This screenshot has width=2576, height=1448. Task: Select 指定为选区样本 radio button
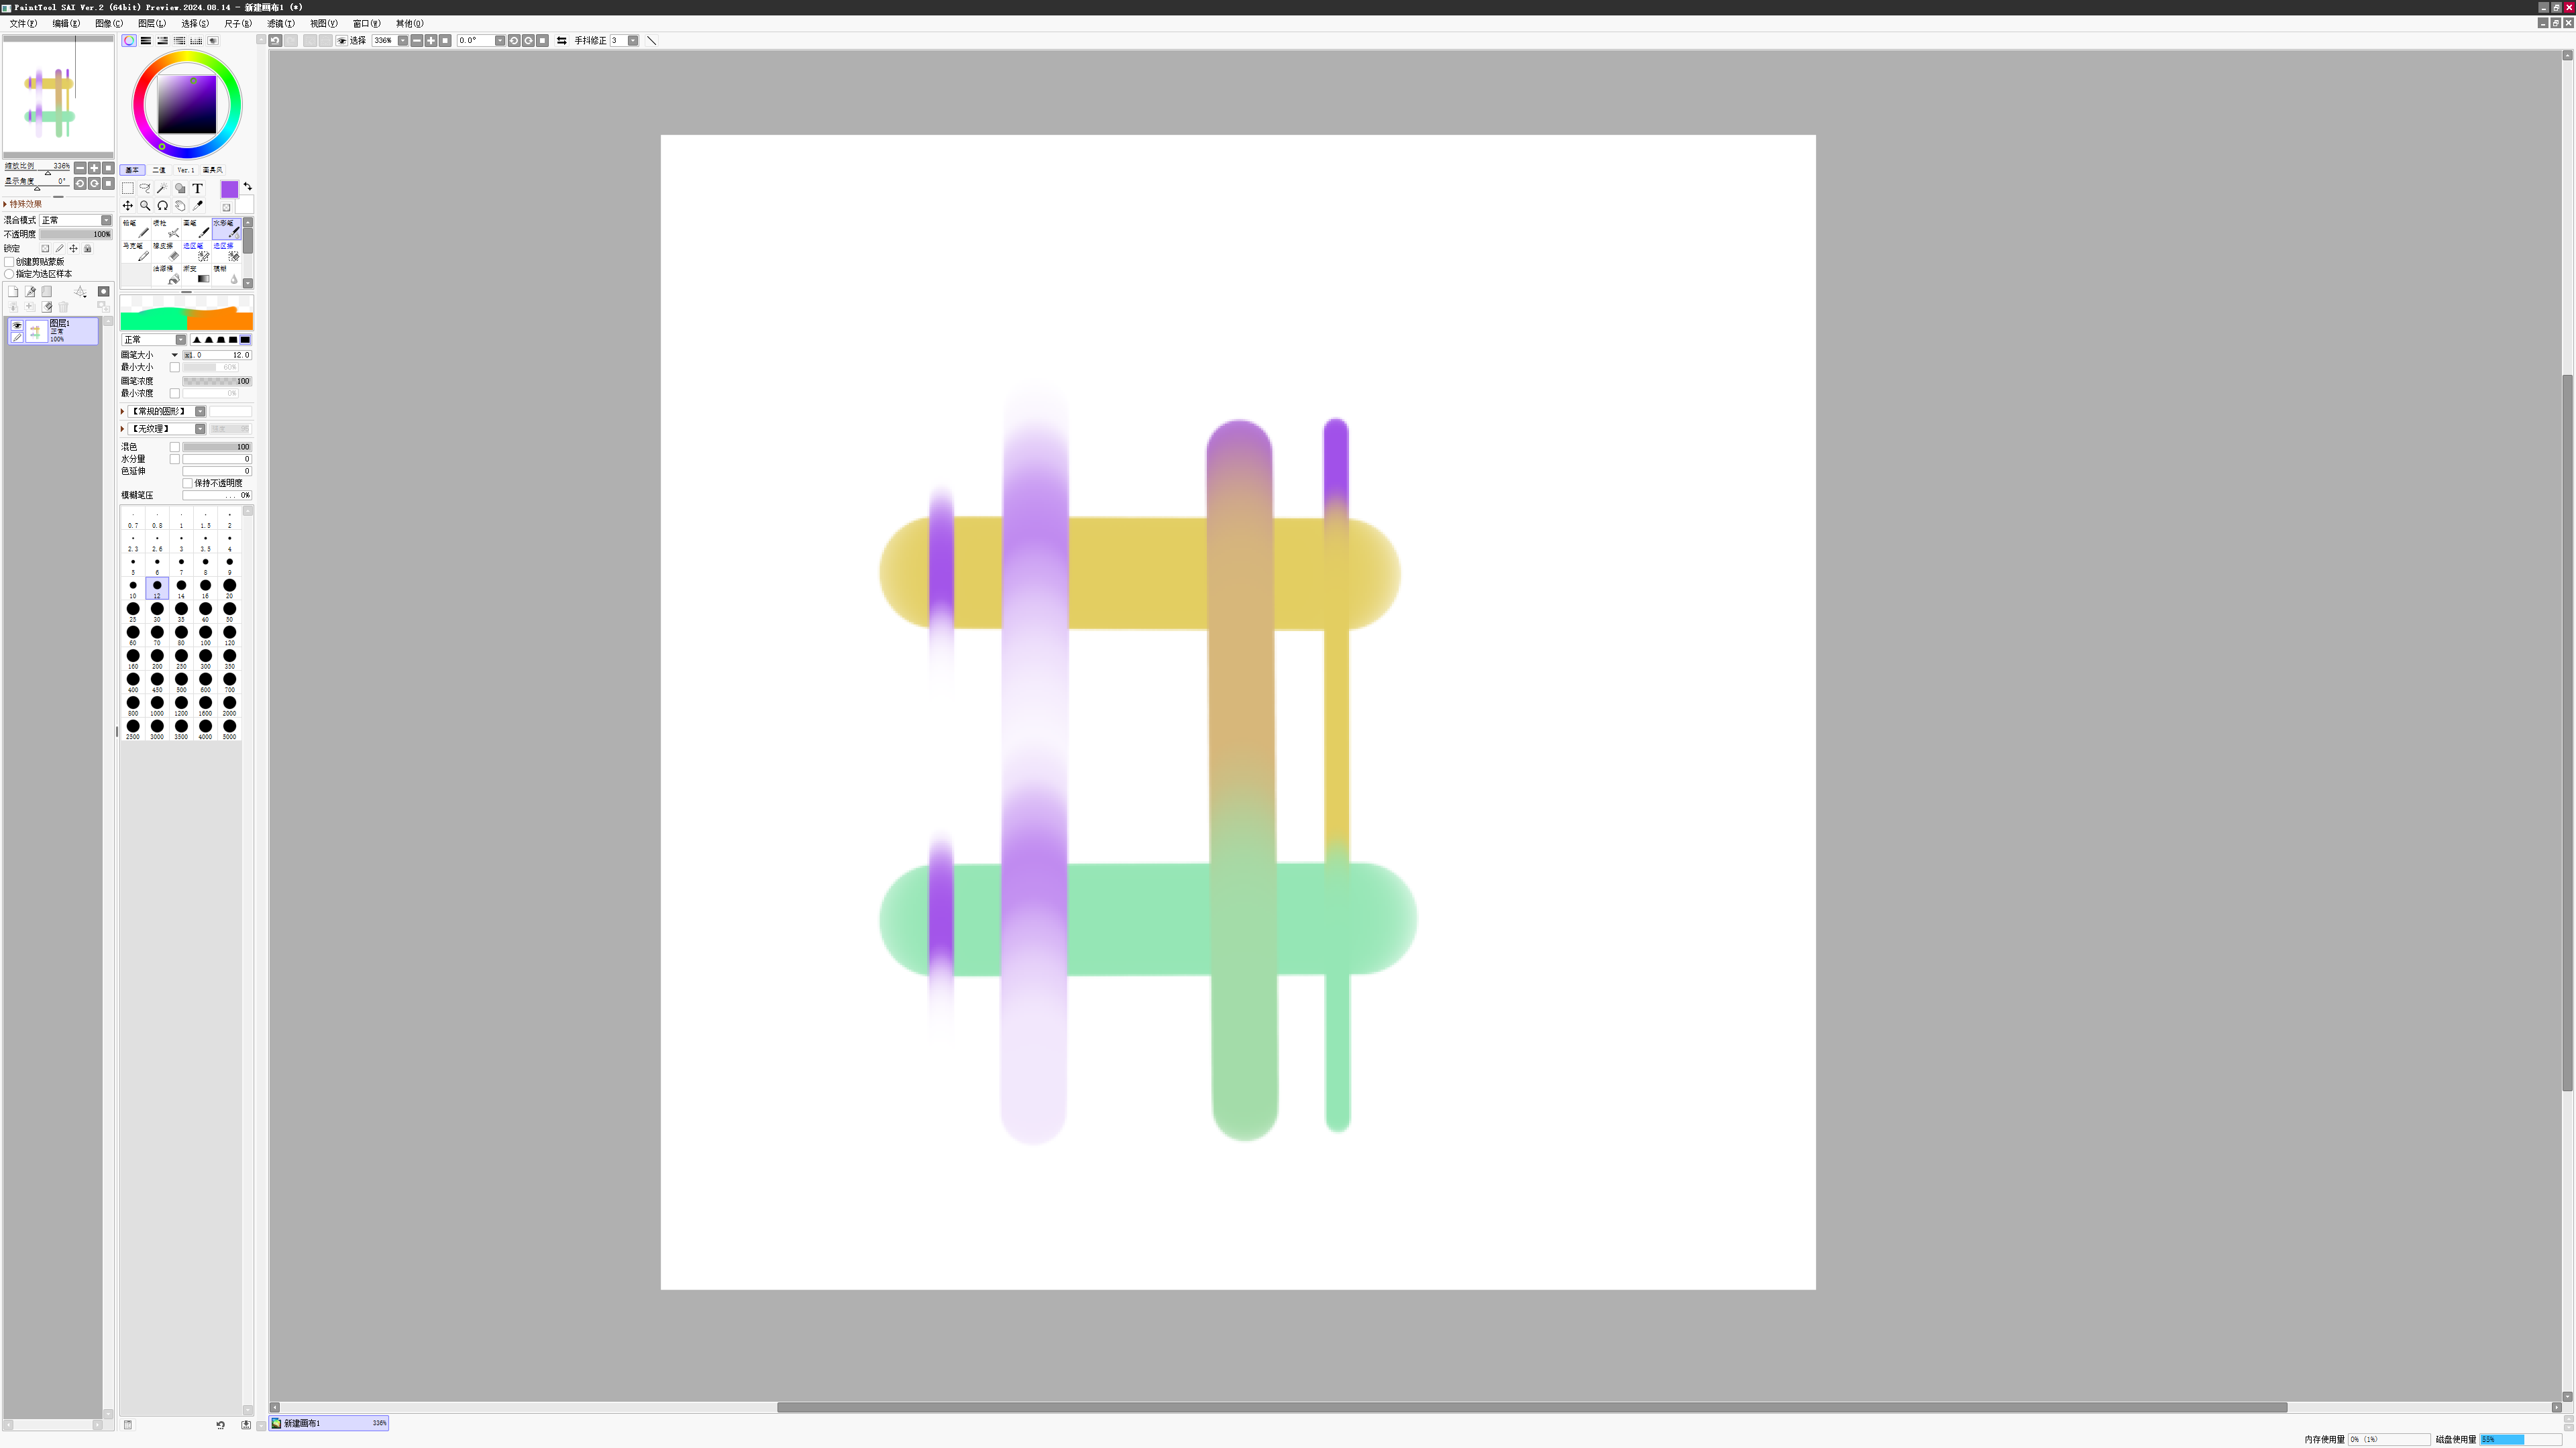pos(10,274)
